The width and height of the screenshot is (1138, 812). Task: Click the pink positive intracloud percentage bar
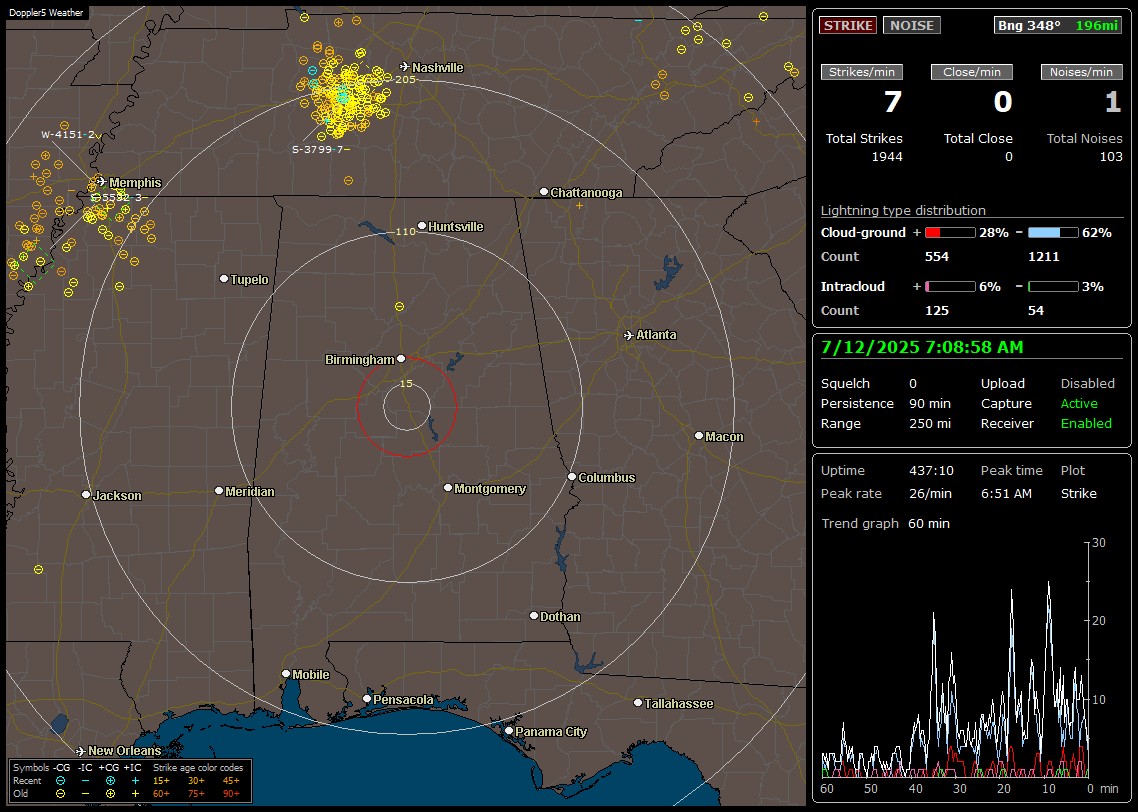coord(950,287)
